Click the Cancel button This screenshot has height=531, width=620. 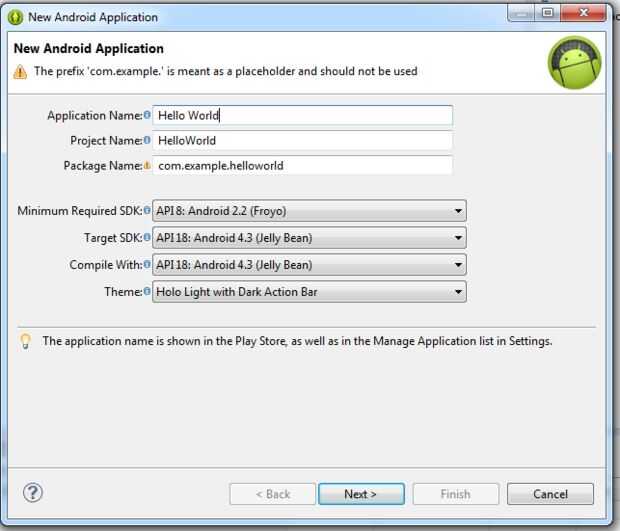[x=550, y=494]
